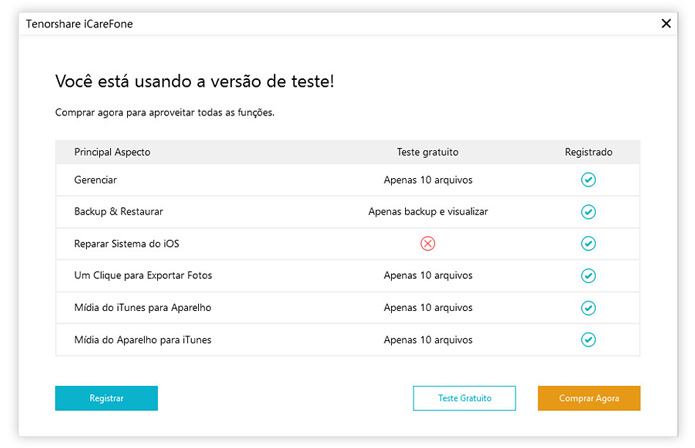Image resolution: width=695 pixels, height=448 pixels.
Task: Click the Tenorshare iCareFone window title
Action: (79, 24)
